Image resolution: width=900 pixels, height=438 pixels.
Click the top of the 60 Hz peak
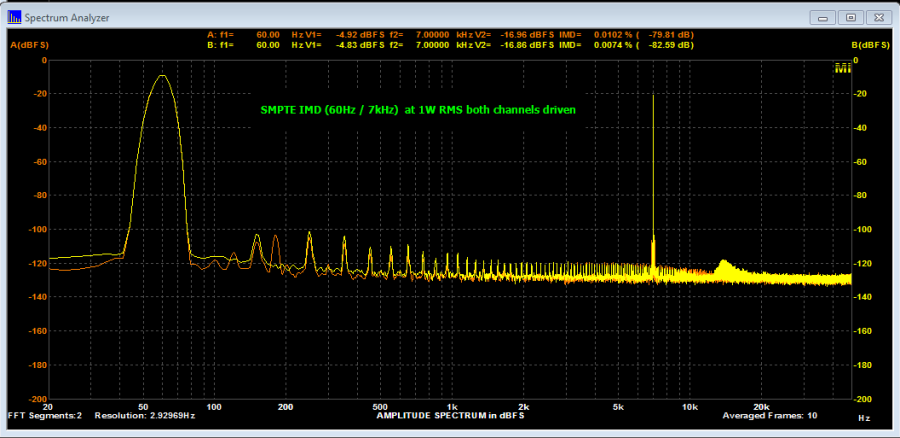(160, 76)
